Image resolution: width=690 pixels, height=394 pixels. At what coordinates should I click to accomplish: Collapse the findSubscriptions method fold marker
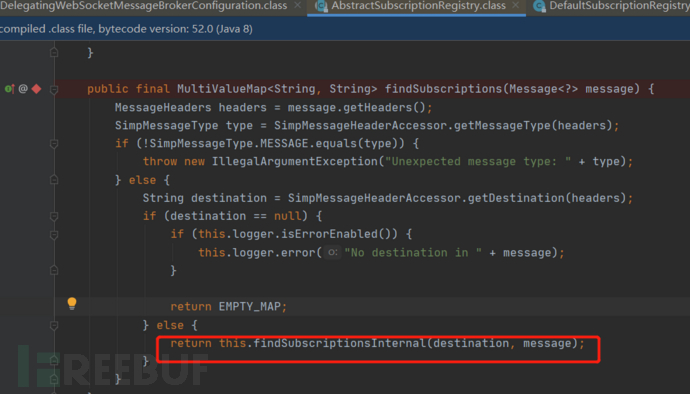(54, 89)
